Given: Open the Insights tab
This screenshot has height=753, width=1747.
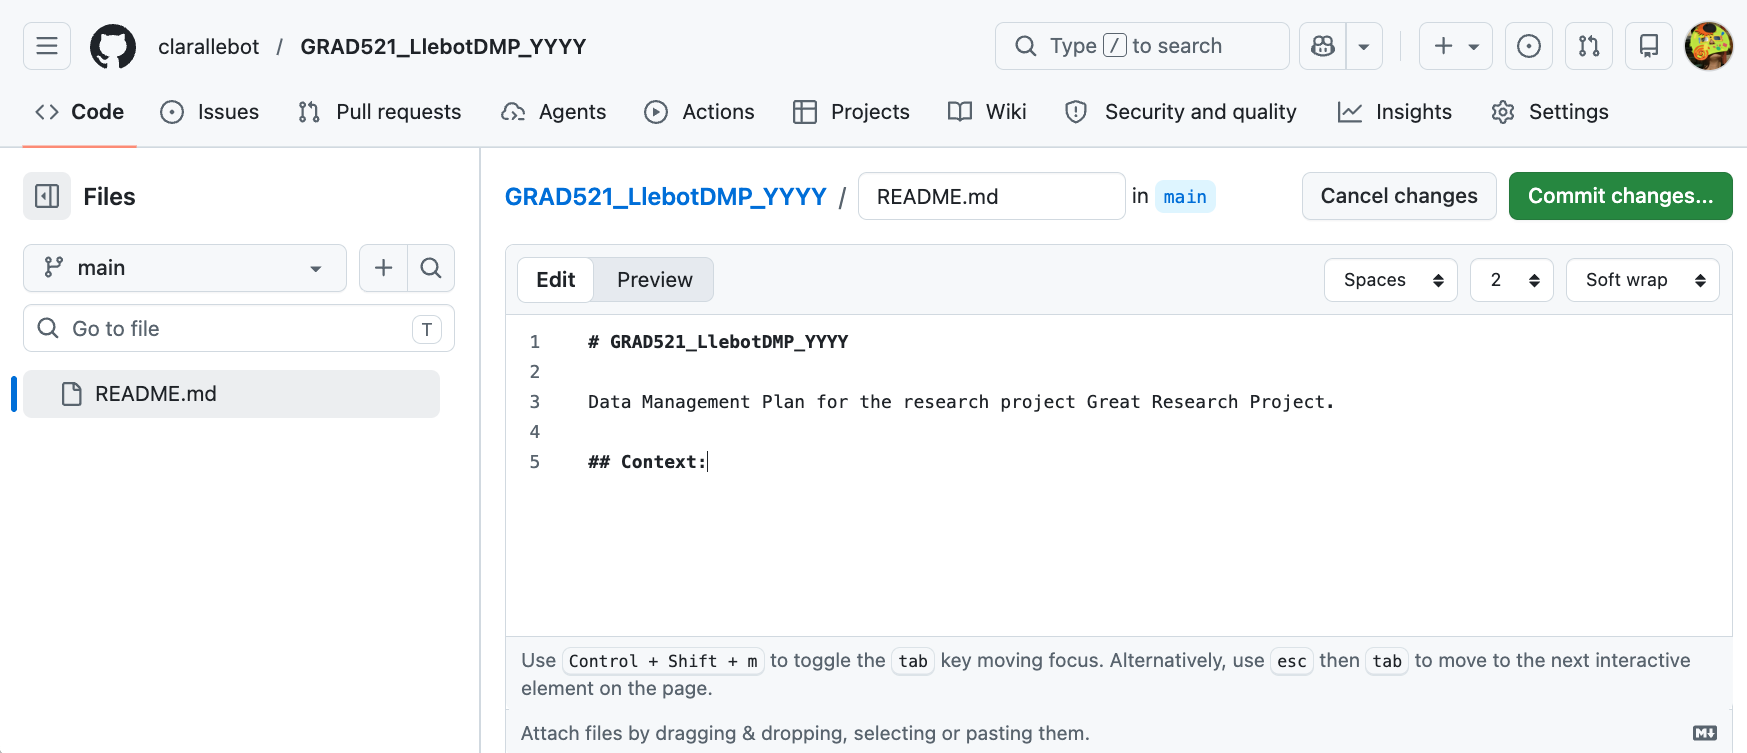Looking at the screenshot, I should coord(1395,112).
